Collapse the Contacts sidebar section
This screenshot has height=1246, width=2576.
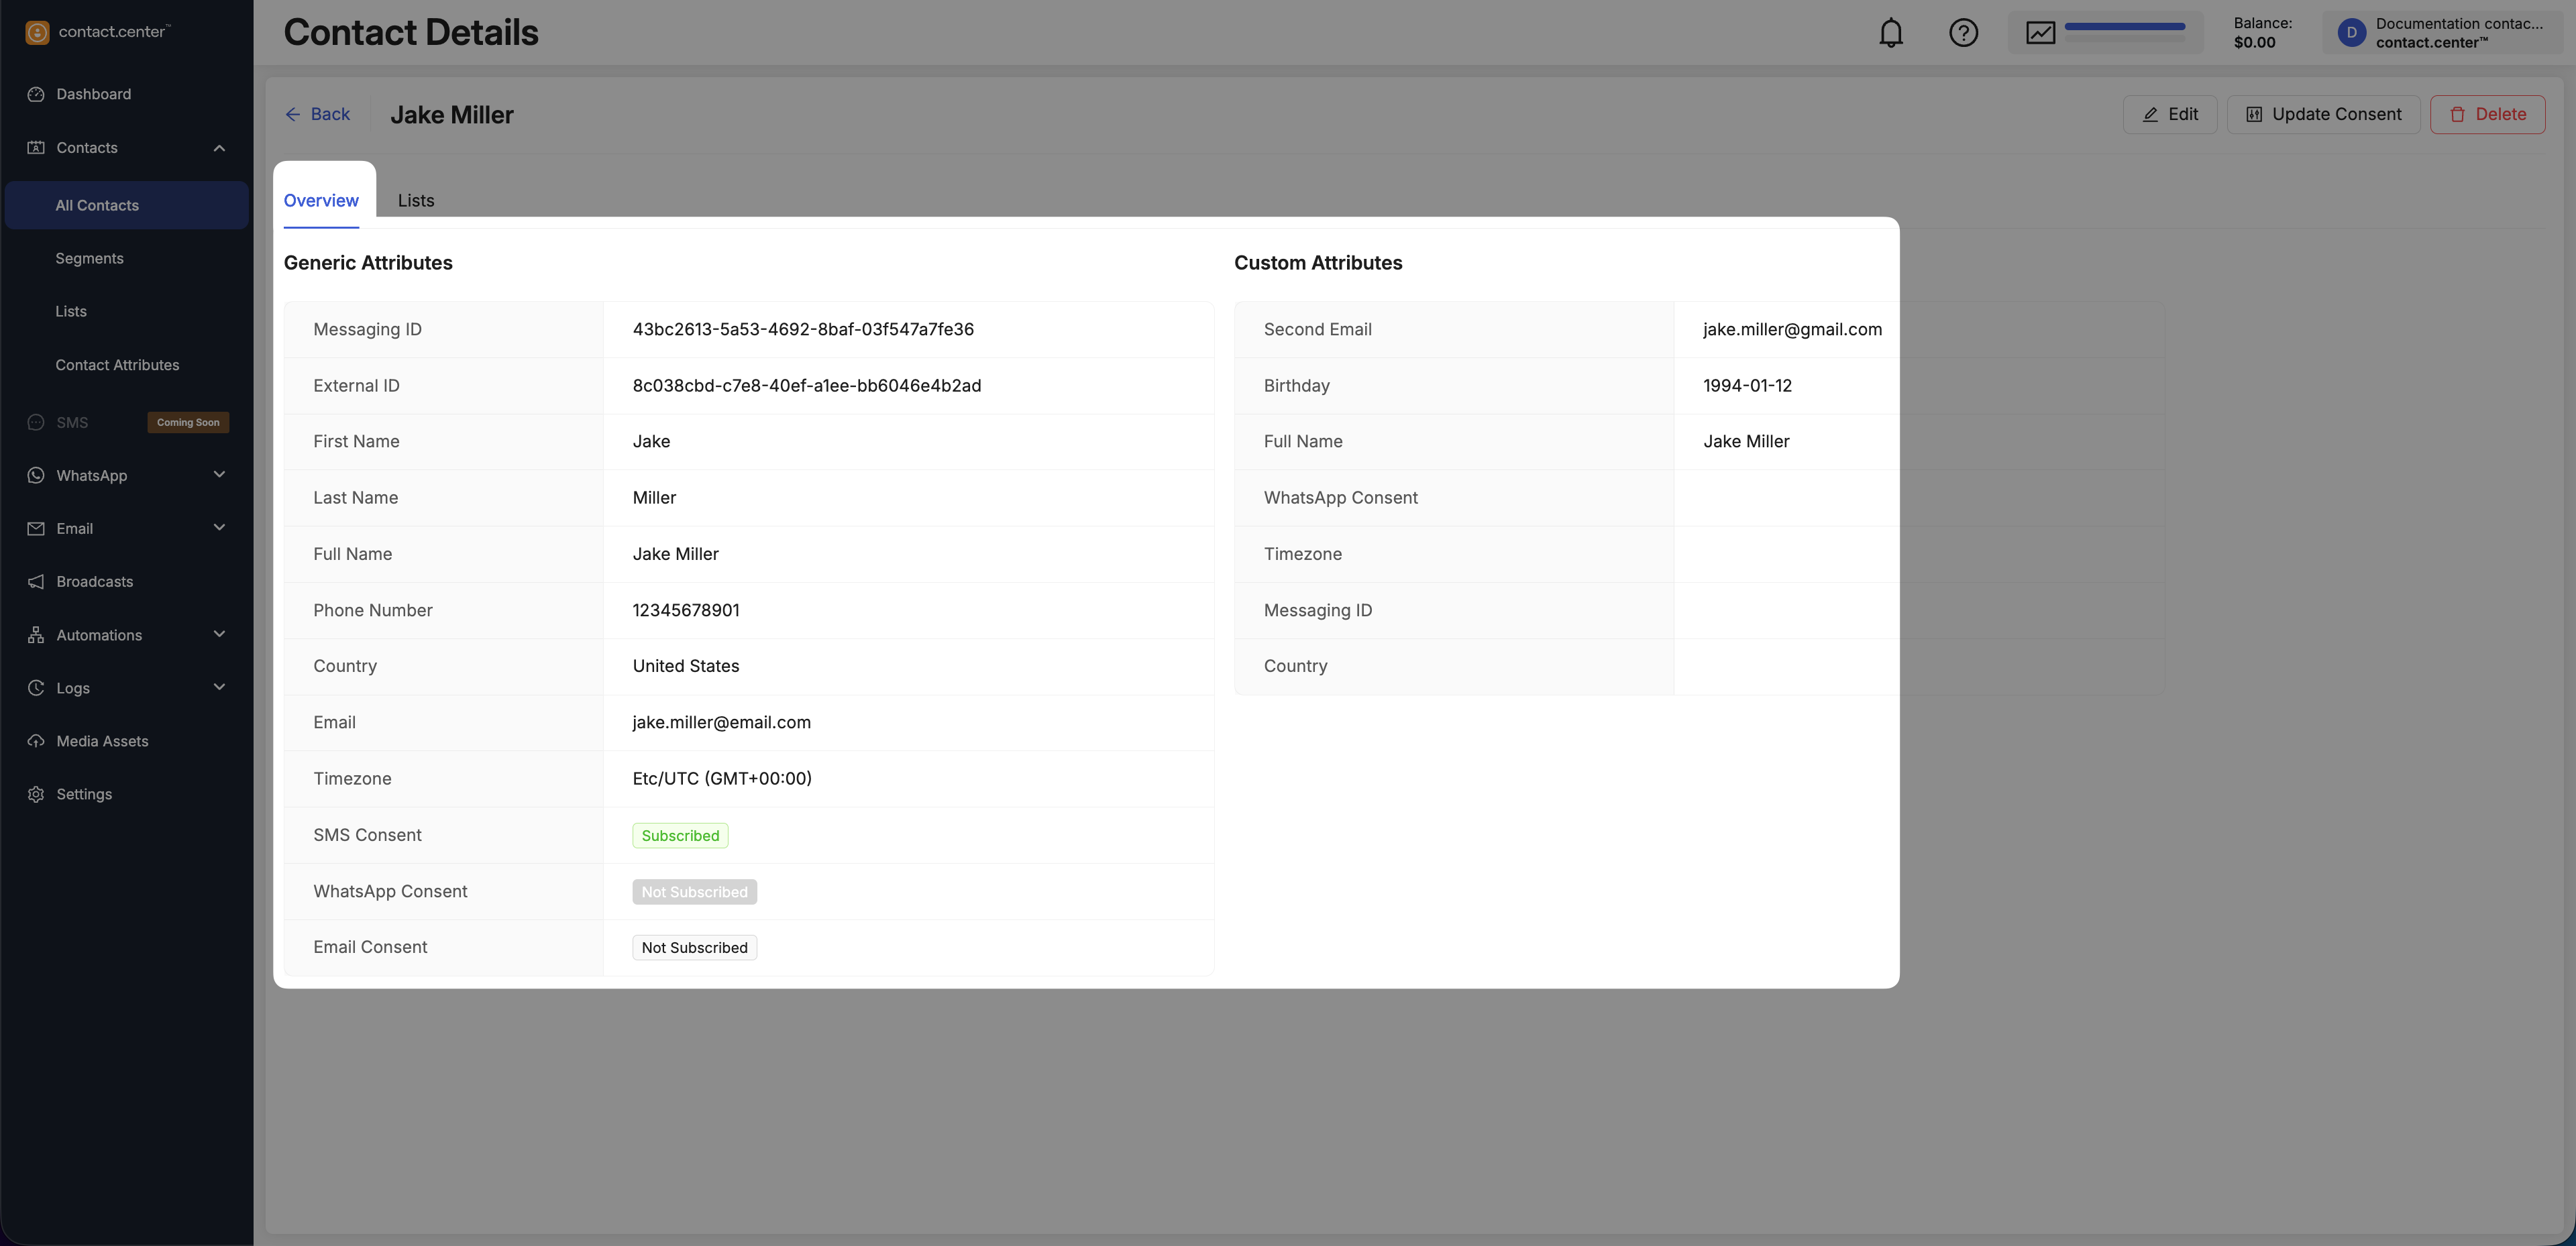[x=219, y=148]
